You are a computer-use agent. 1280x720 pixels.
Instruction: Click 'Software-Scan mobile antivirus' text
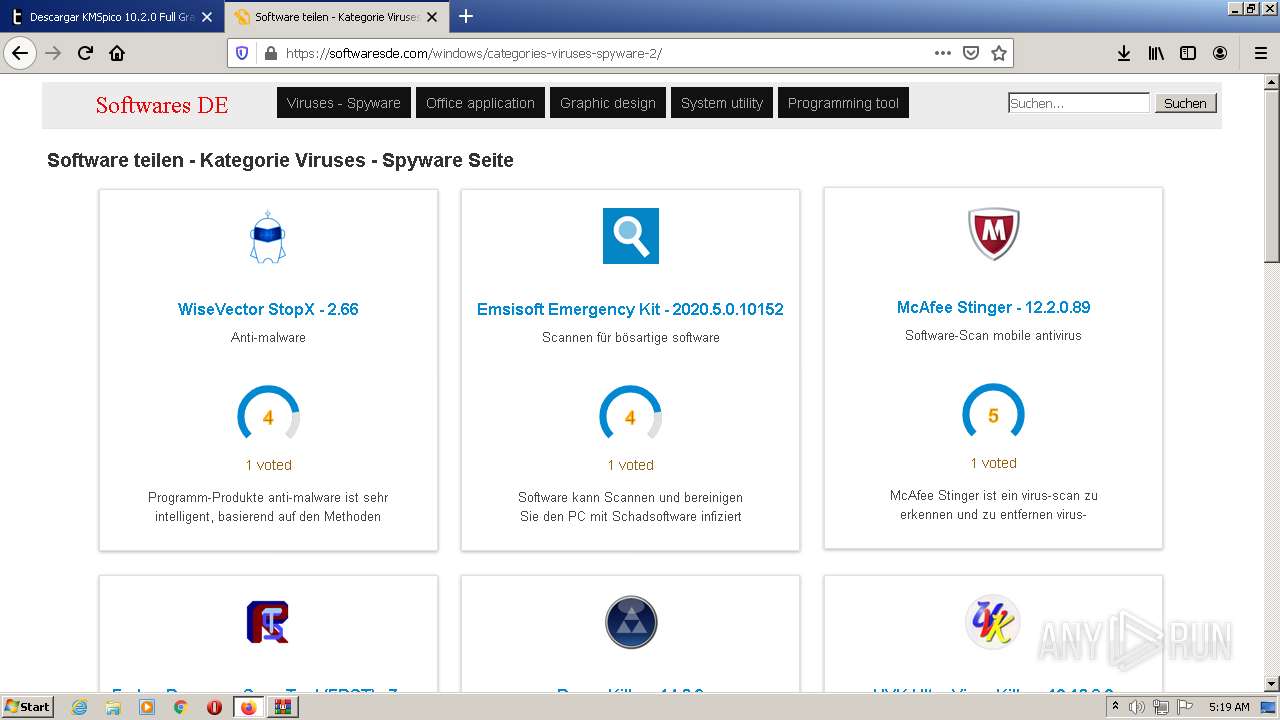pyautogui.click(x=993, y=336)
